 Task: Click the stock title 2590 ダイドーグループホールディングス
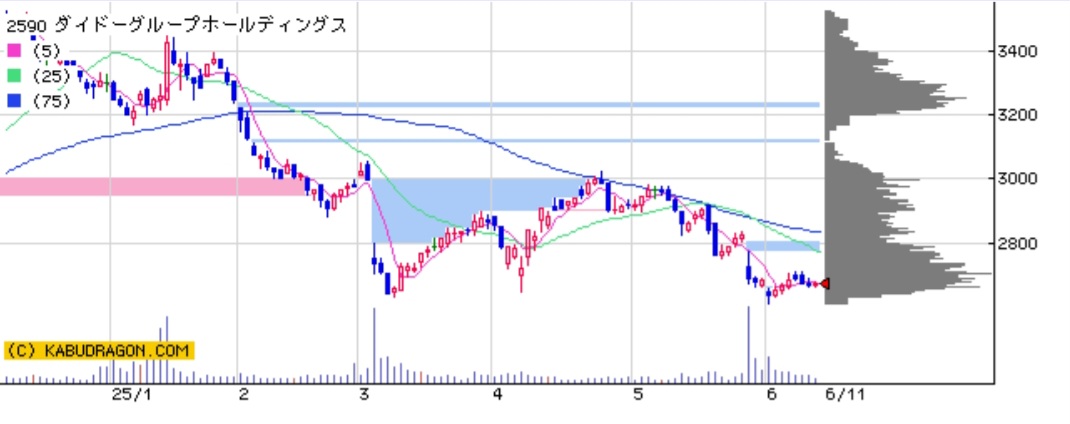click(177, 26)
